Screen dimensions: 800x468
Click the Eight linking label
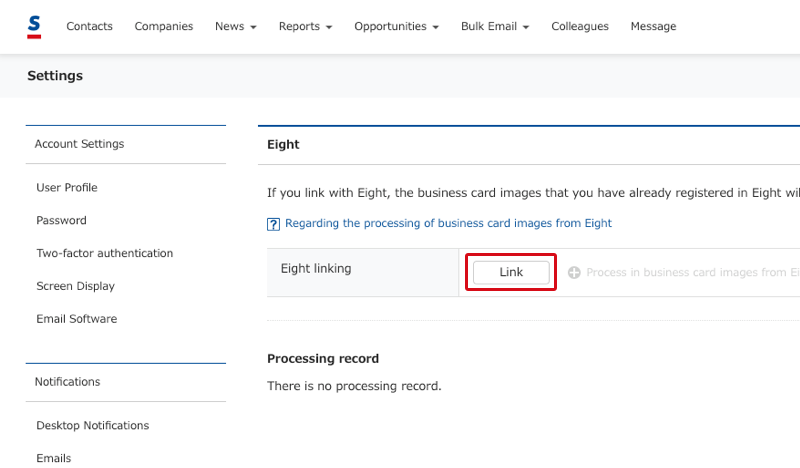tap(316, 269)
